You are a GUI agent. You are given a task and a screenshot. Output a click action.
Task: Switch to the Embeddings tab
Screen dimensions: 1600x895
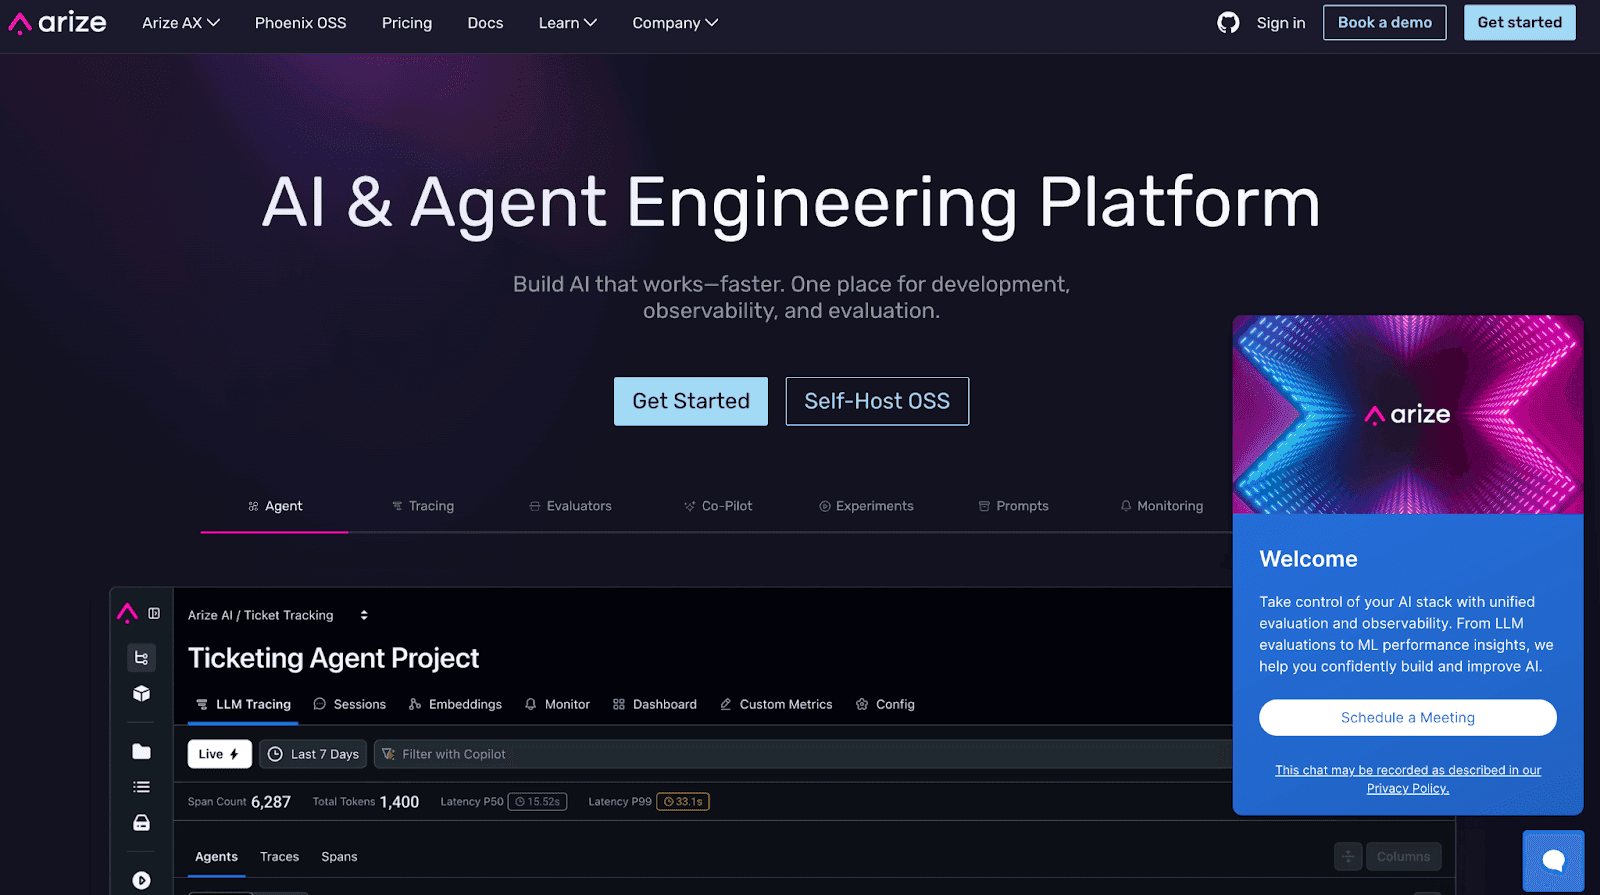455,704
